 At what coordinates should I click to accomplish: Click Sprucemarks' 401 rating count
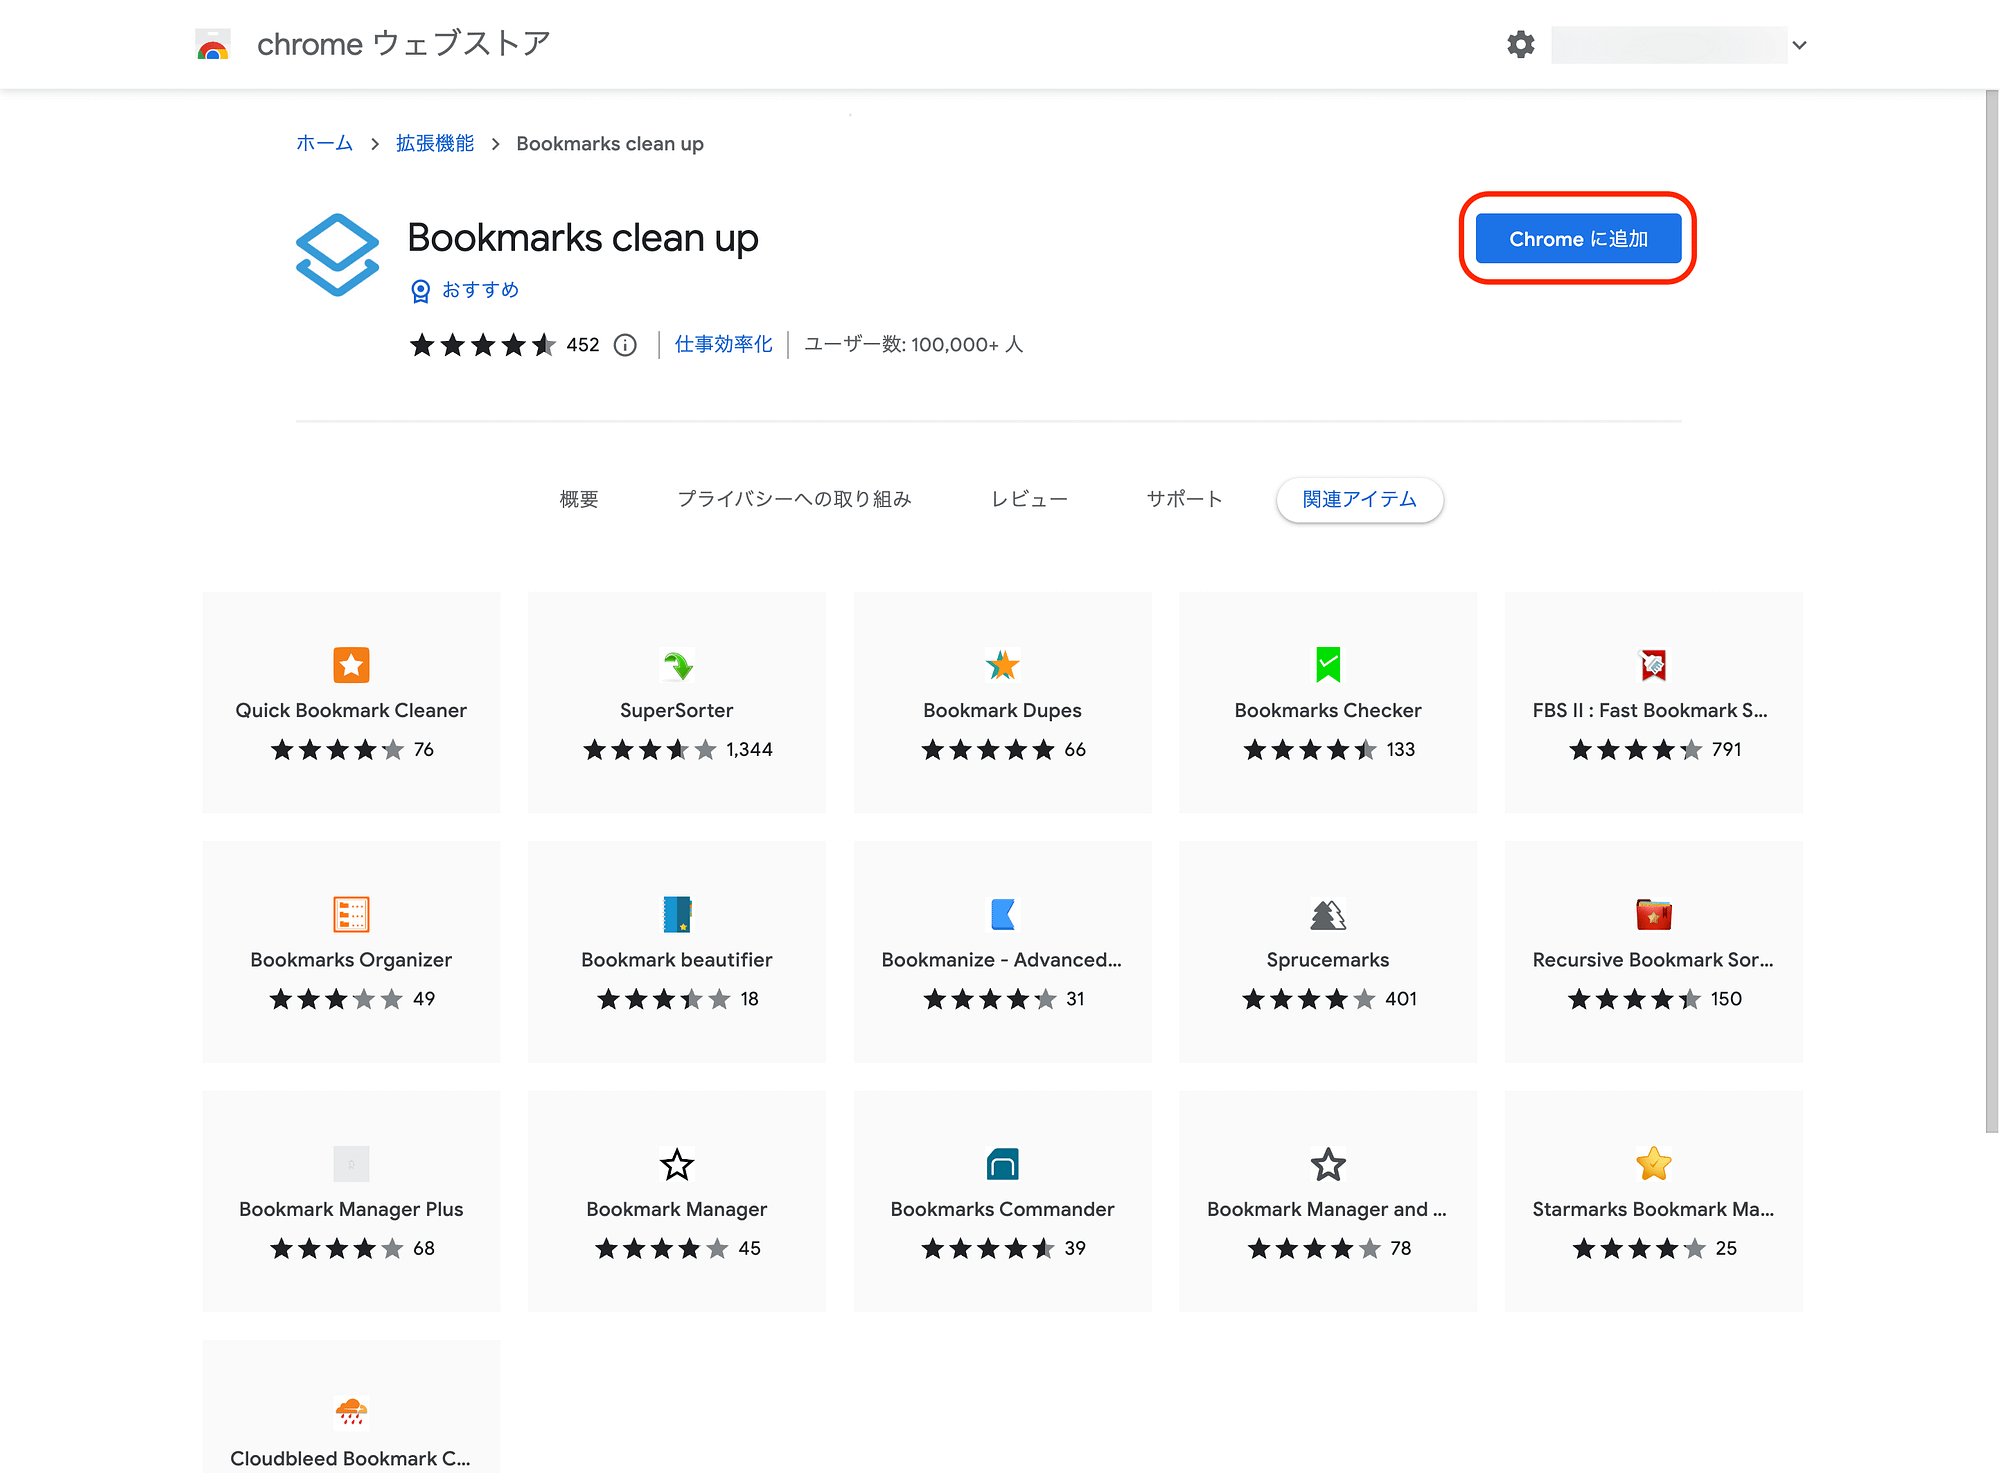pos(1401,999)
